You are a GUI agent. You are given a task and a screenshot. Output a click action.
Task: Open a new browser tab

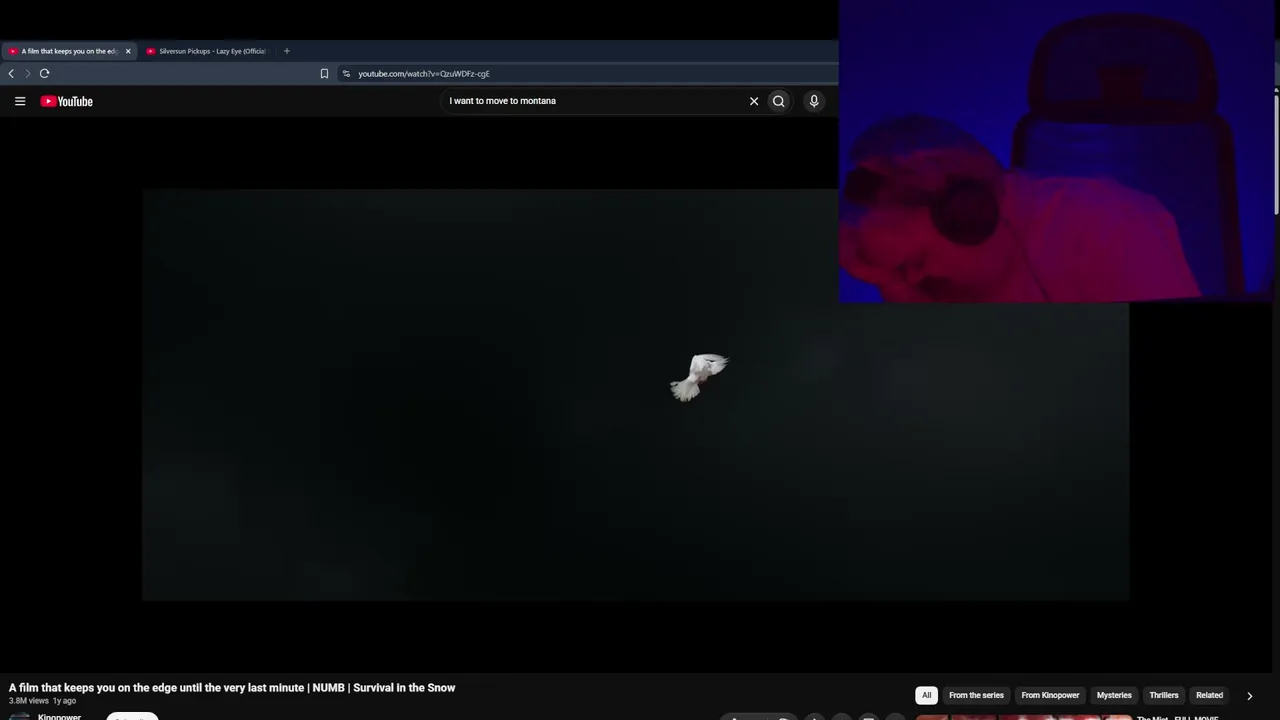[x=287, y=51]
